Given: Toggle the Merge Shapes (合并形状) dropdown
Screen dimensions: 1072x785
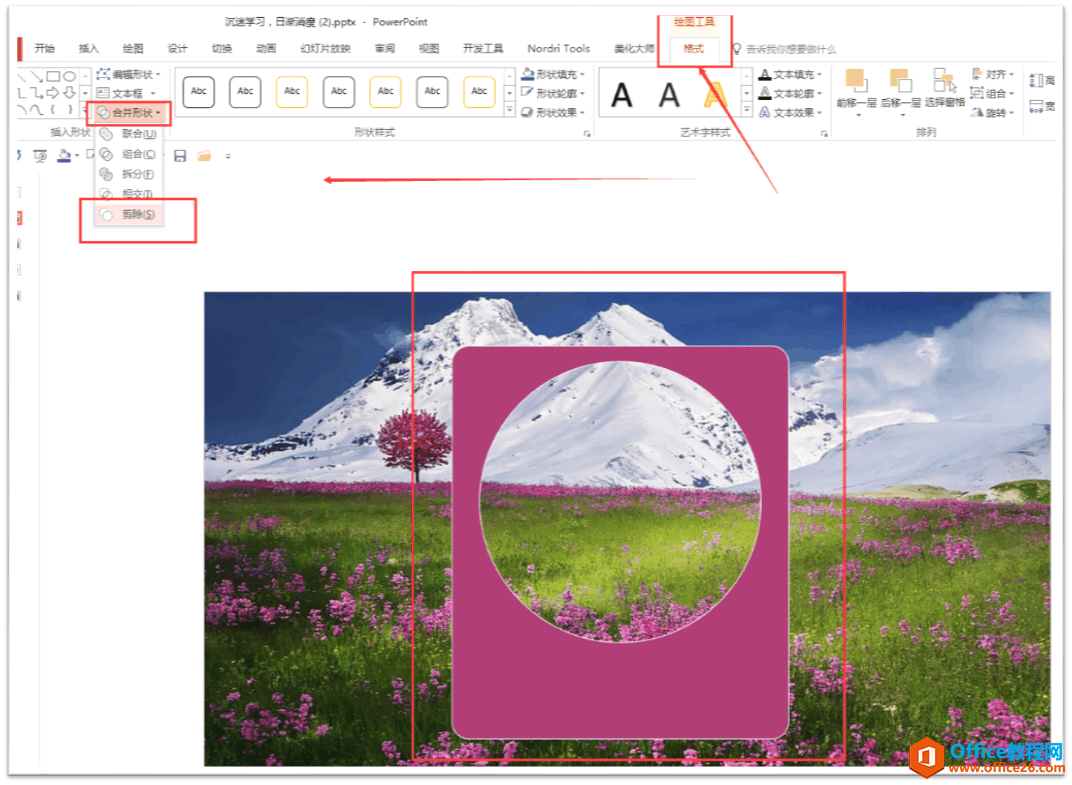Looking at the screenshot, I should (x=129, y=113).
